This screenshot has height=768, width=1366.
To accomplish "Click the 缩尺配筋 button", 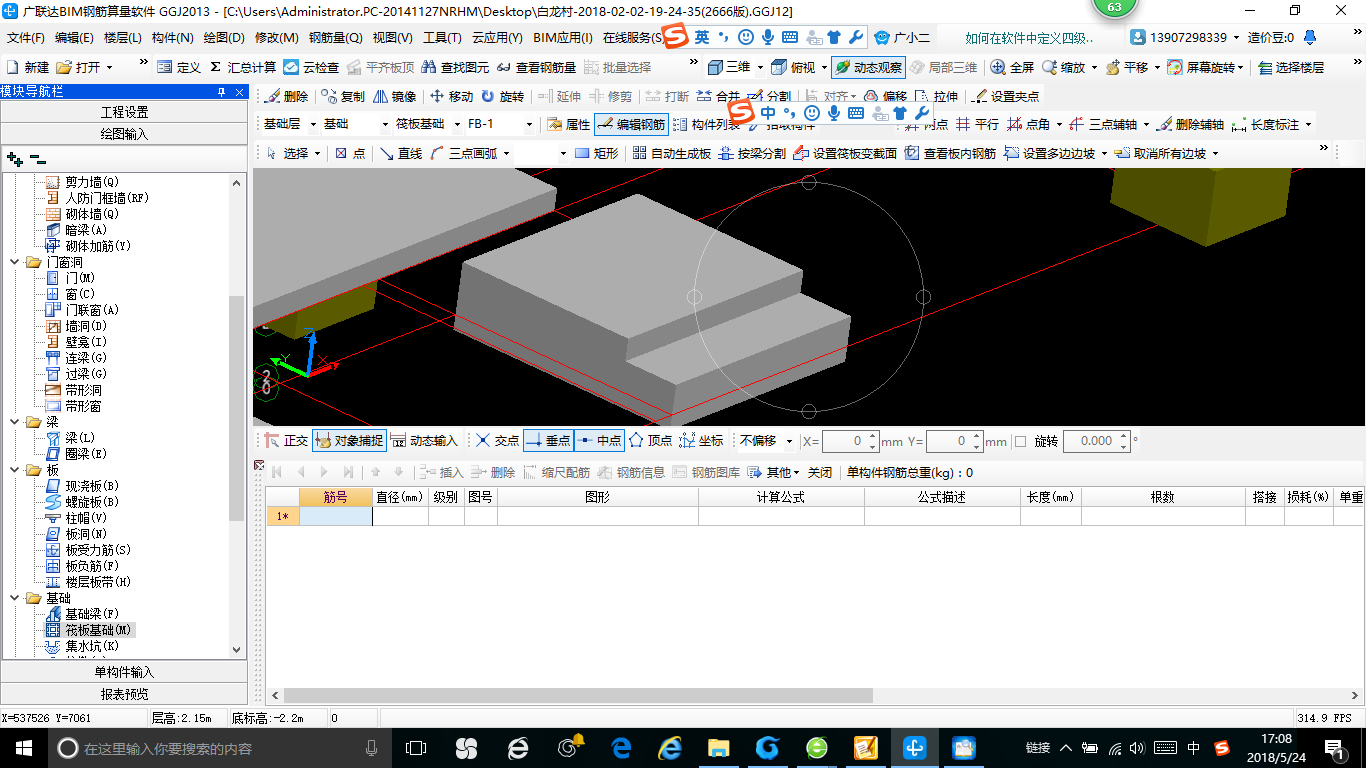I will tap(557, 472).
